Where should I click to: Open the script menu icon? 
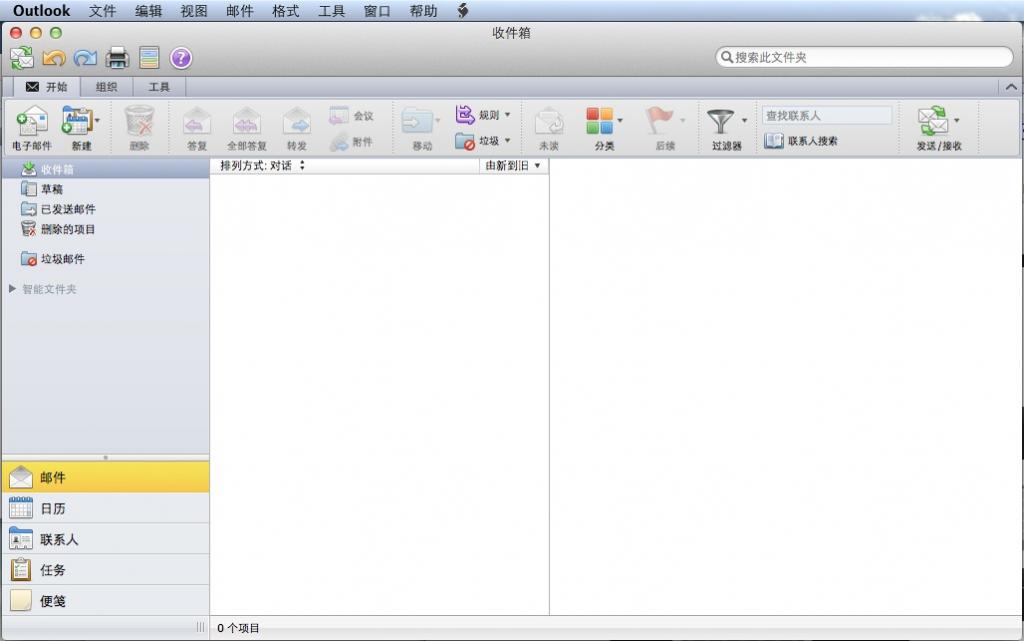[x=462, y=11]
